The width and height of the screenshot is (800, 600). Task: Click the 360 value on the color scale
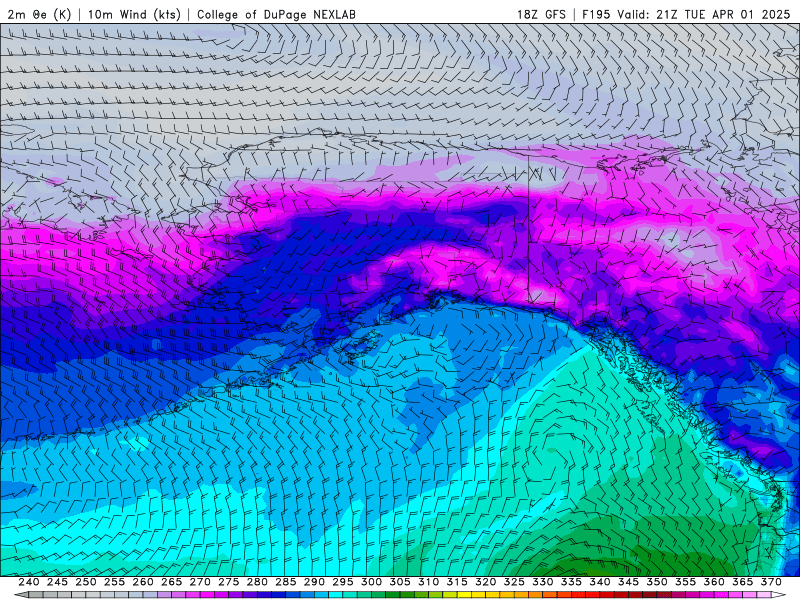coord(714,582)
